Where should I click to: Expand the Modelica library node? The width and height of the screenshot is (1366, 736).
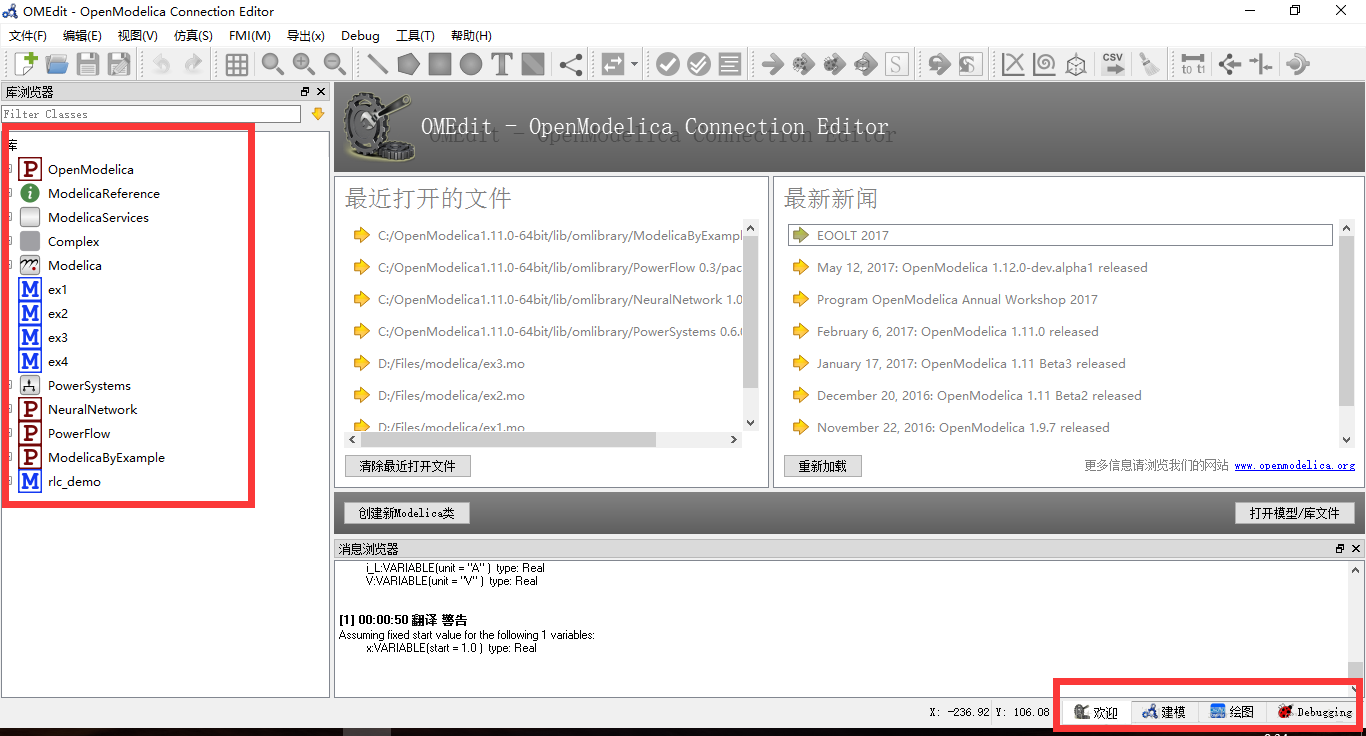pos(10,265)
